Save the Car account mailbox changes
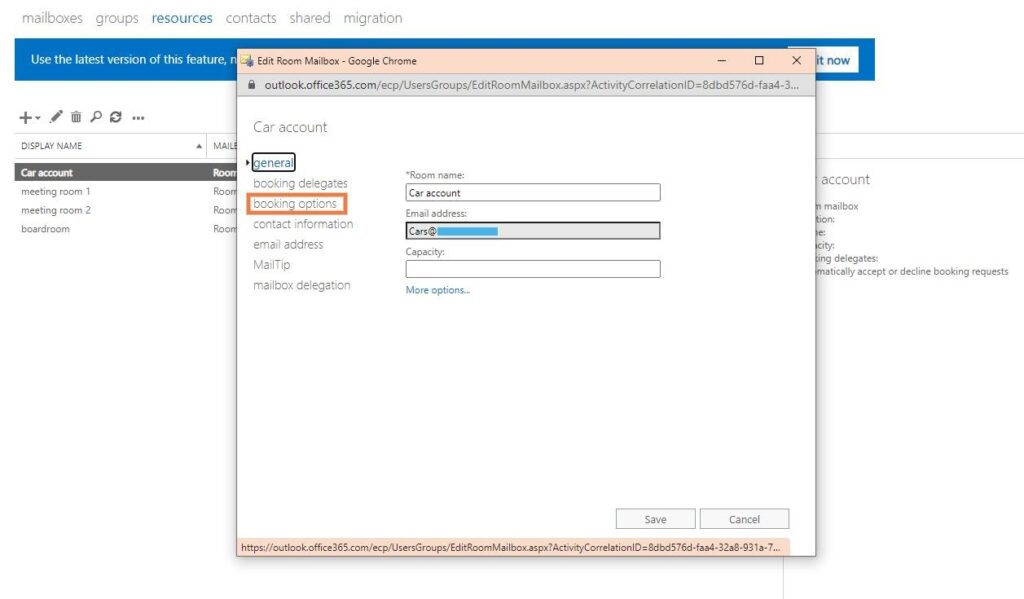 point(655,518)
